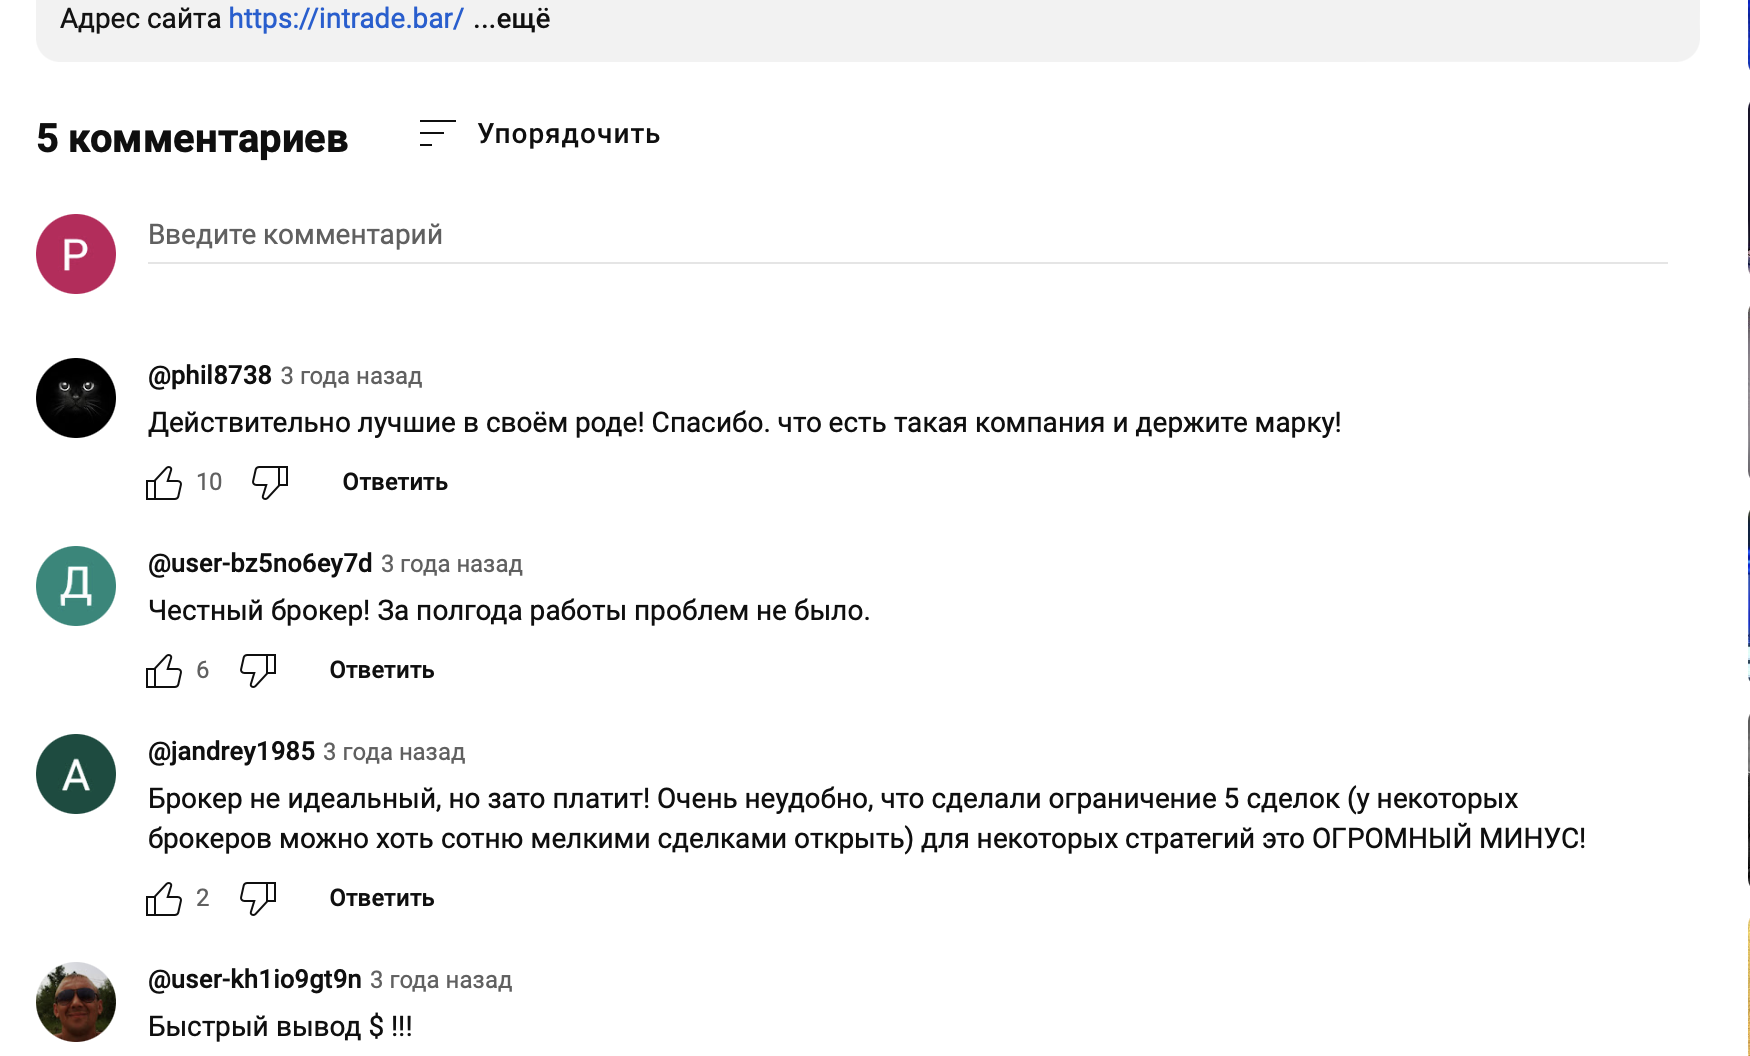Open the @jandrey1985 username link
This screenshot has width=1750, height=1056.
point(231,751)
